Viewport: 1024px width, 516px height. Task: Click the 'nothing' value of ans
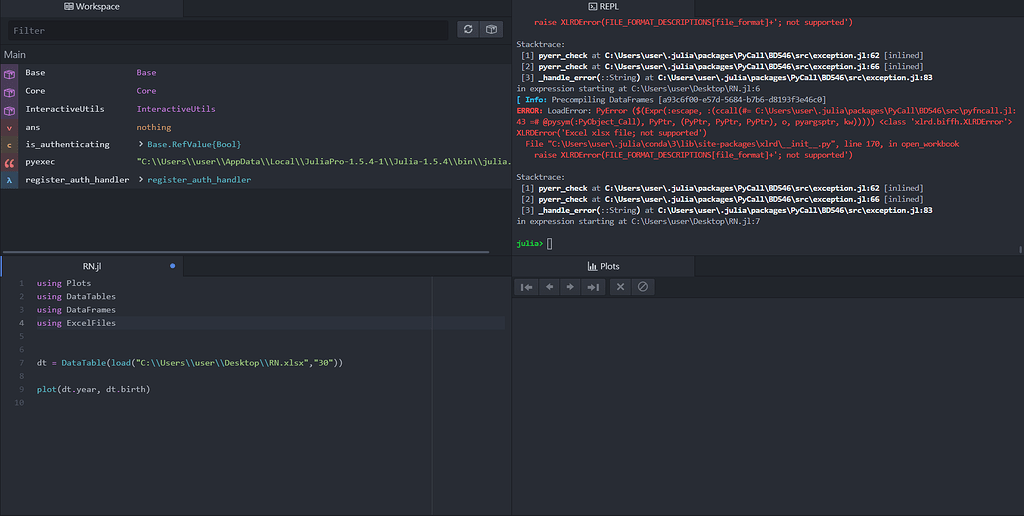(x=153, y=127)
